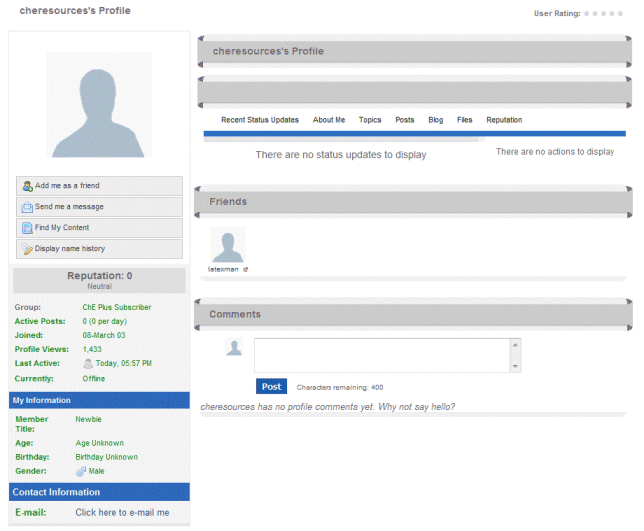This screenshot has width=644, height=531.
Task: Click the gender symbol icon beside Male
Action: (81, 471)
